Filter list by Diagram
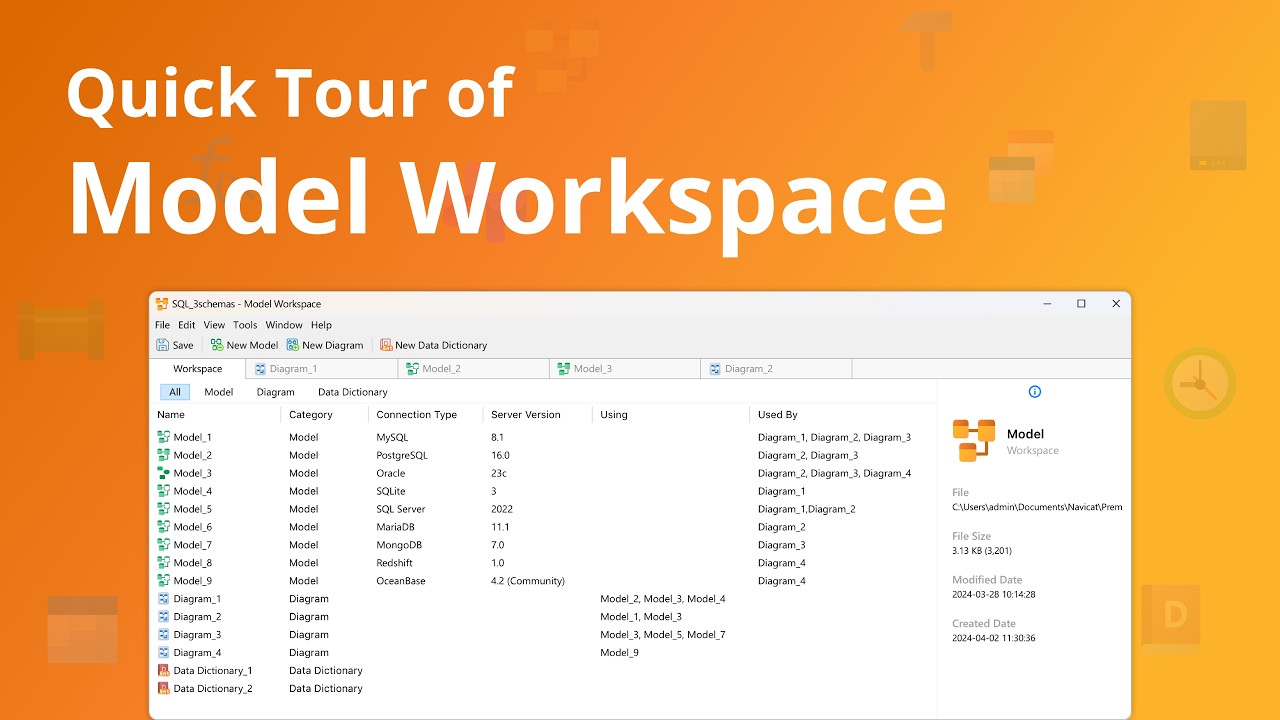Viewport: 1280px width, 720px height. point(275,392)
